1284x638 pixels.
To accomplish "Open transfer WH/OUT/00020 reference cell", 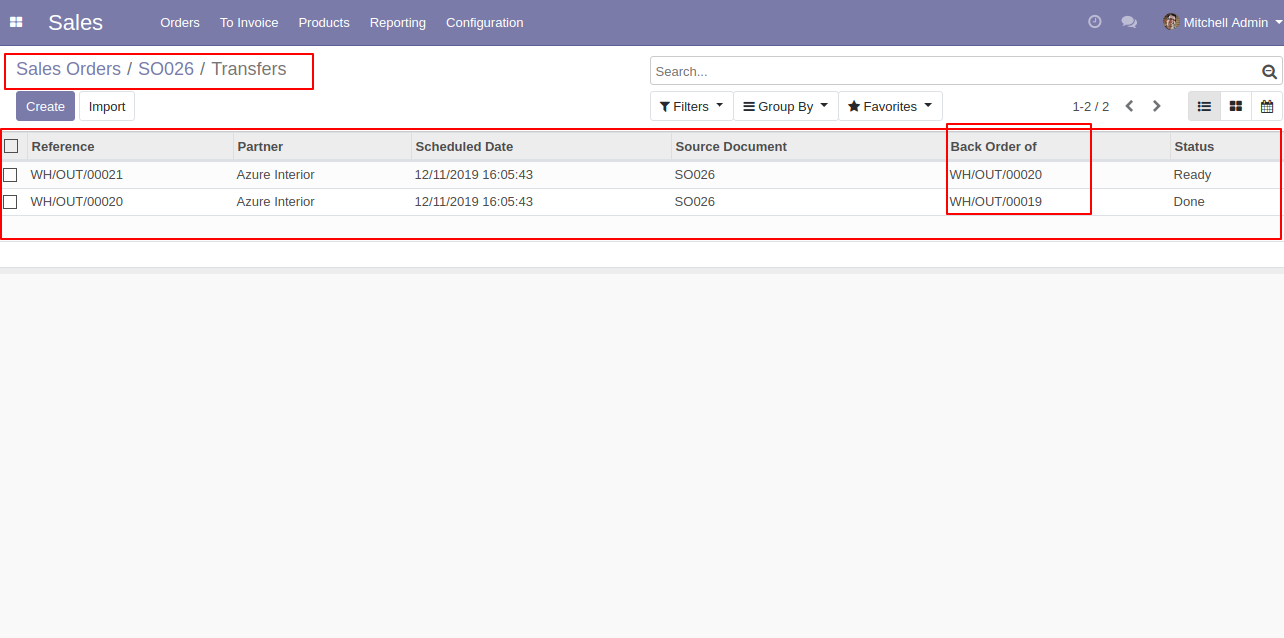I will [x=77, y=202].
